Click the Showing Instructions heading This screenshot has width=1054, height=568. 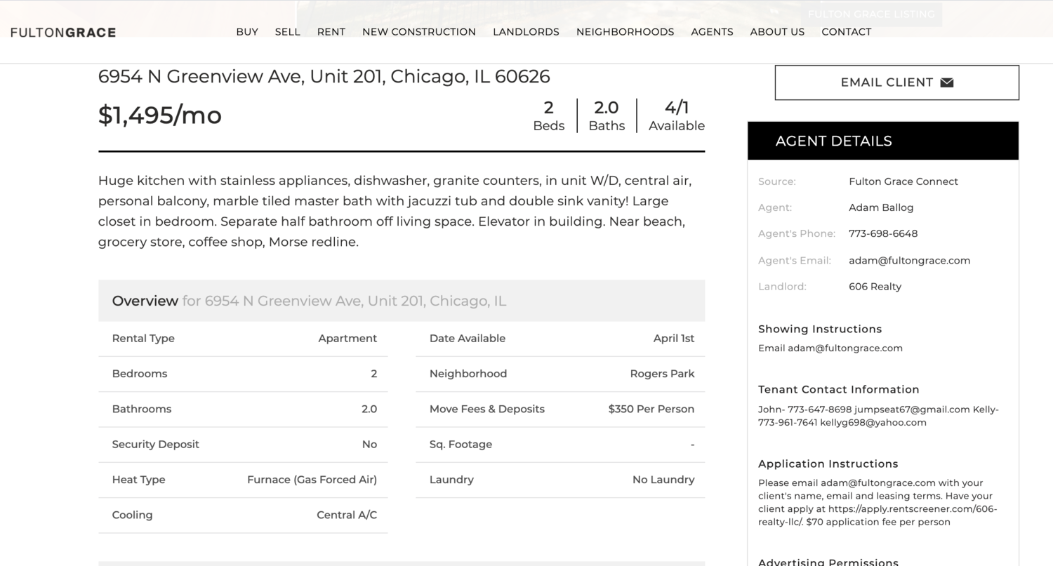820,329
